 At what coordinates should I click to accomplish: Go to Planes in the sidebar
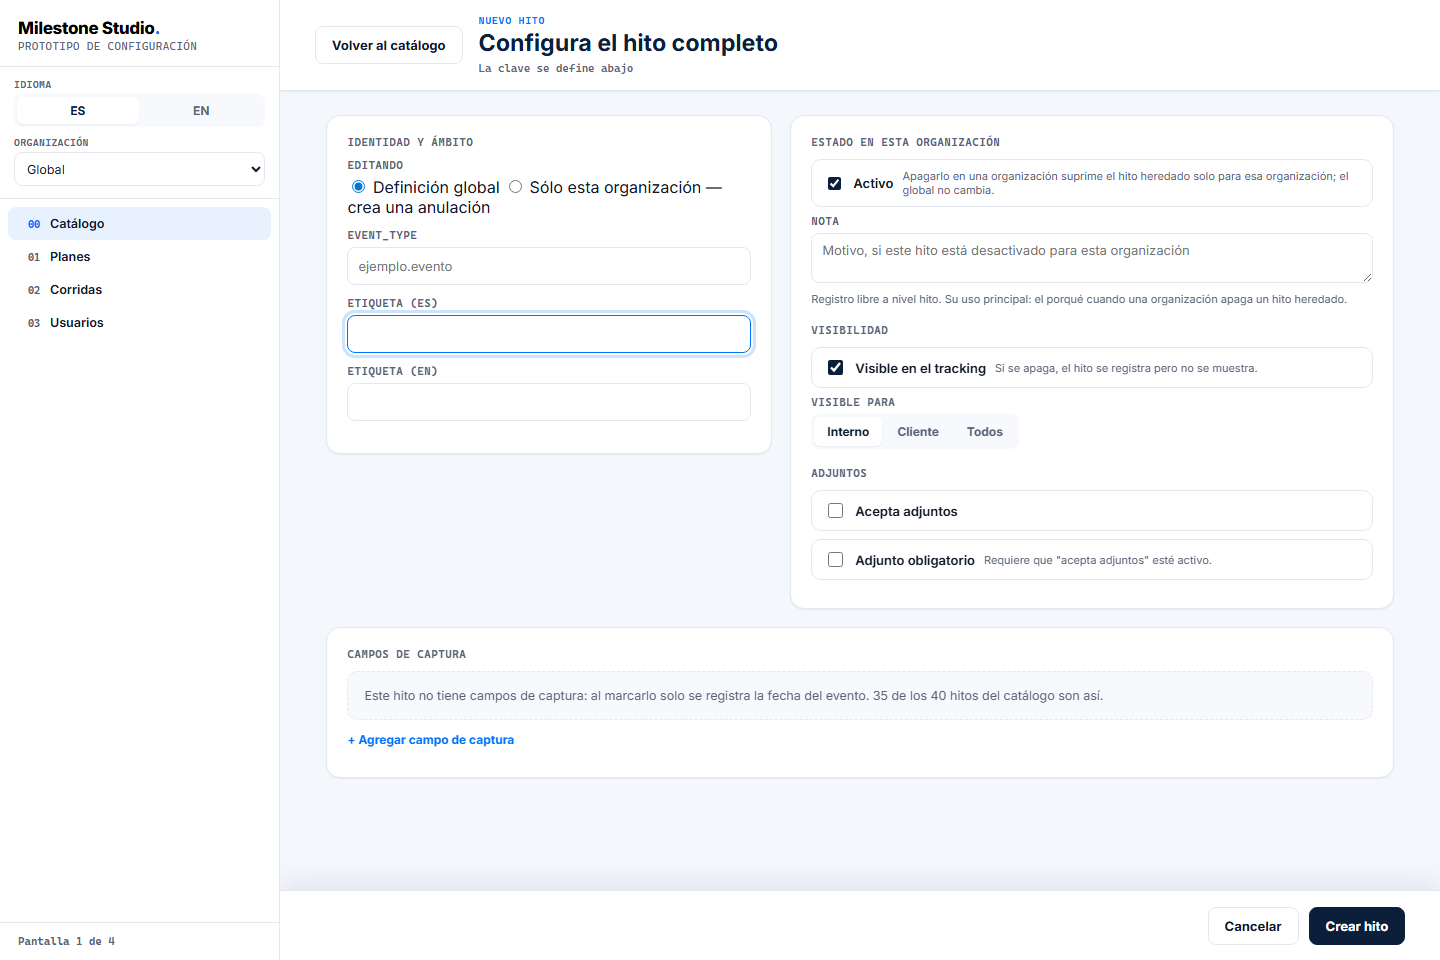[139, 257]
